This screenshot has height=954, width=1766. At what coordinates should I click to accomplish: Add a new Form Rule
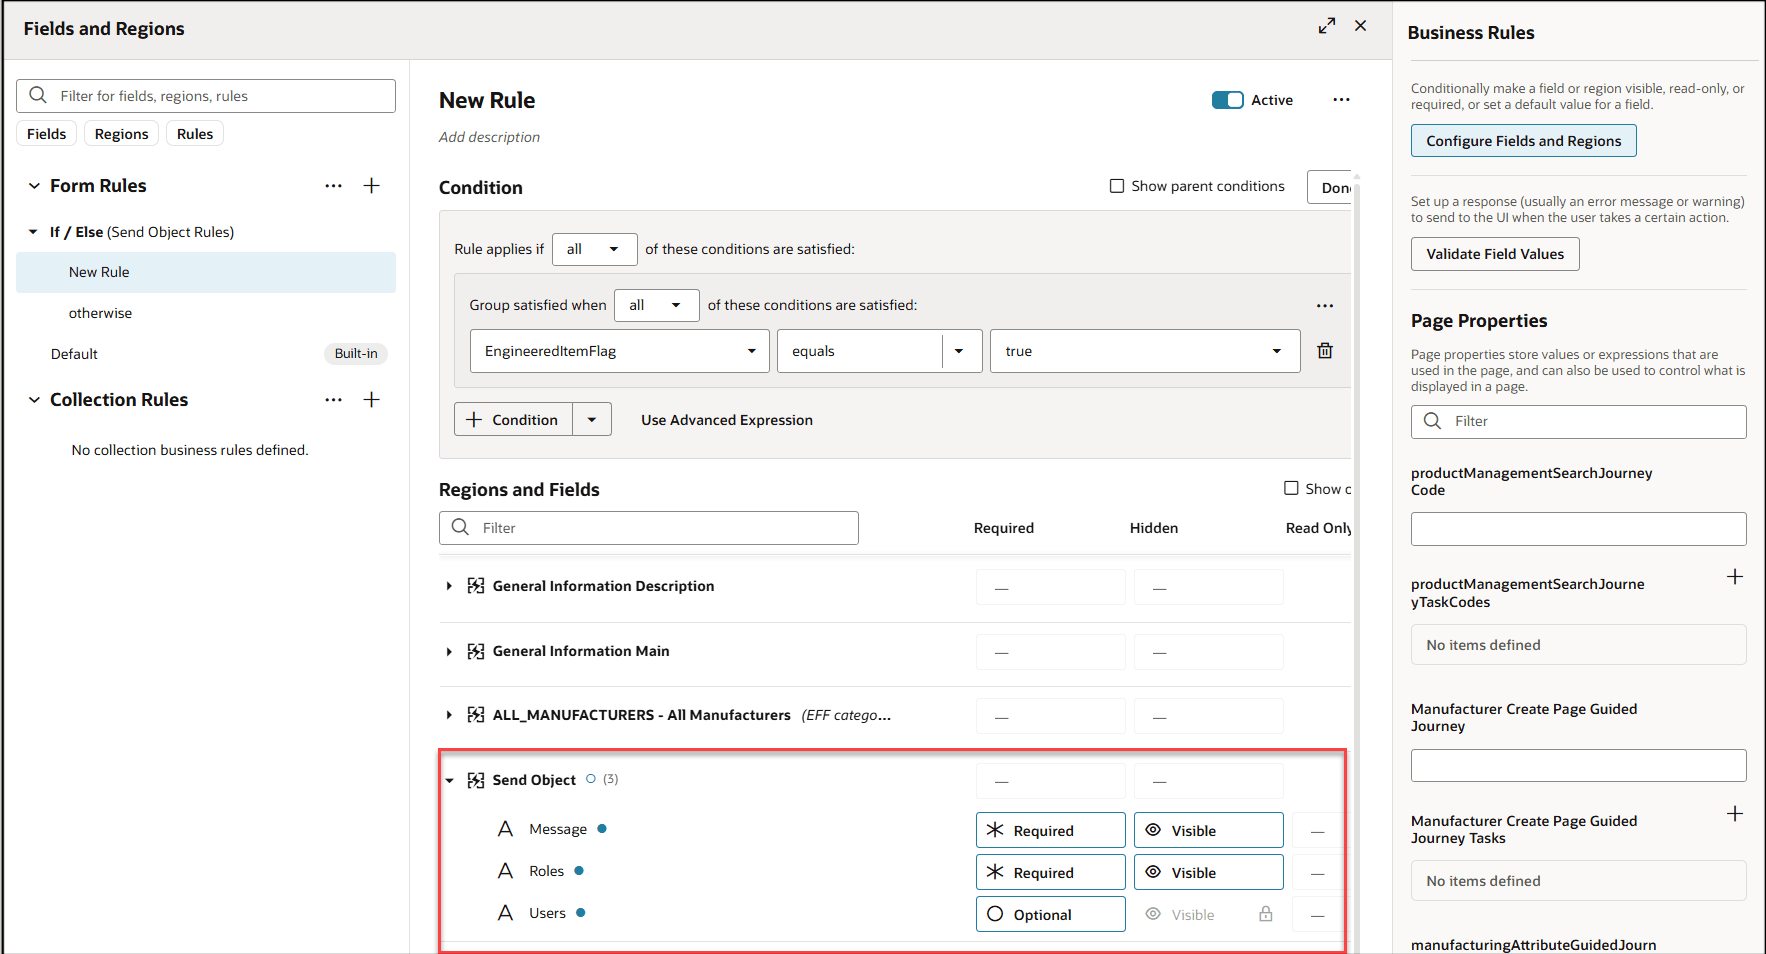point(371,186)
